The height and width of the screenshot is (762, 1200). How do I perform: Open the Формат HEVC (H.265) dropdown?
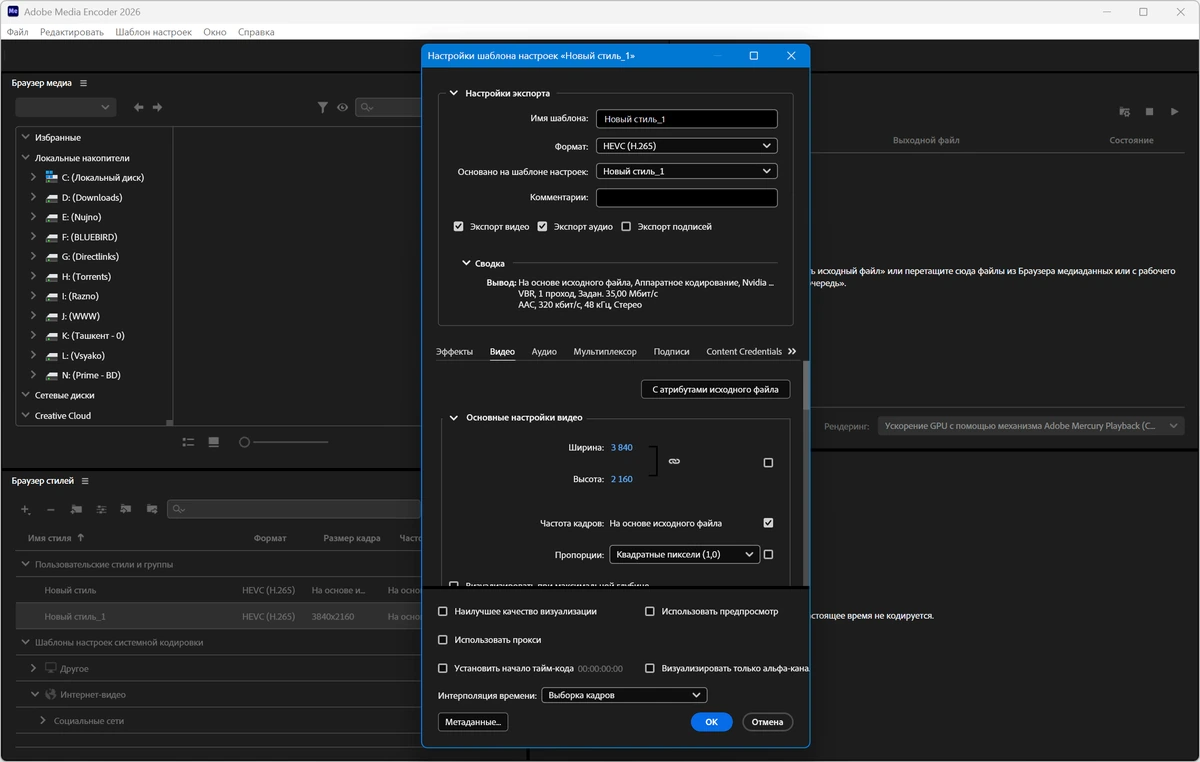[x=687, y=146]
